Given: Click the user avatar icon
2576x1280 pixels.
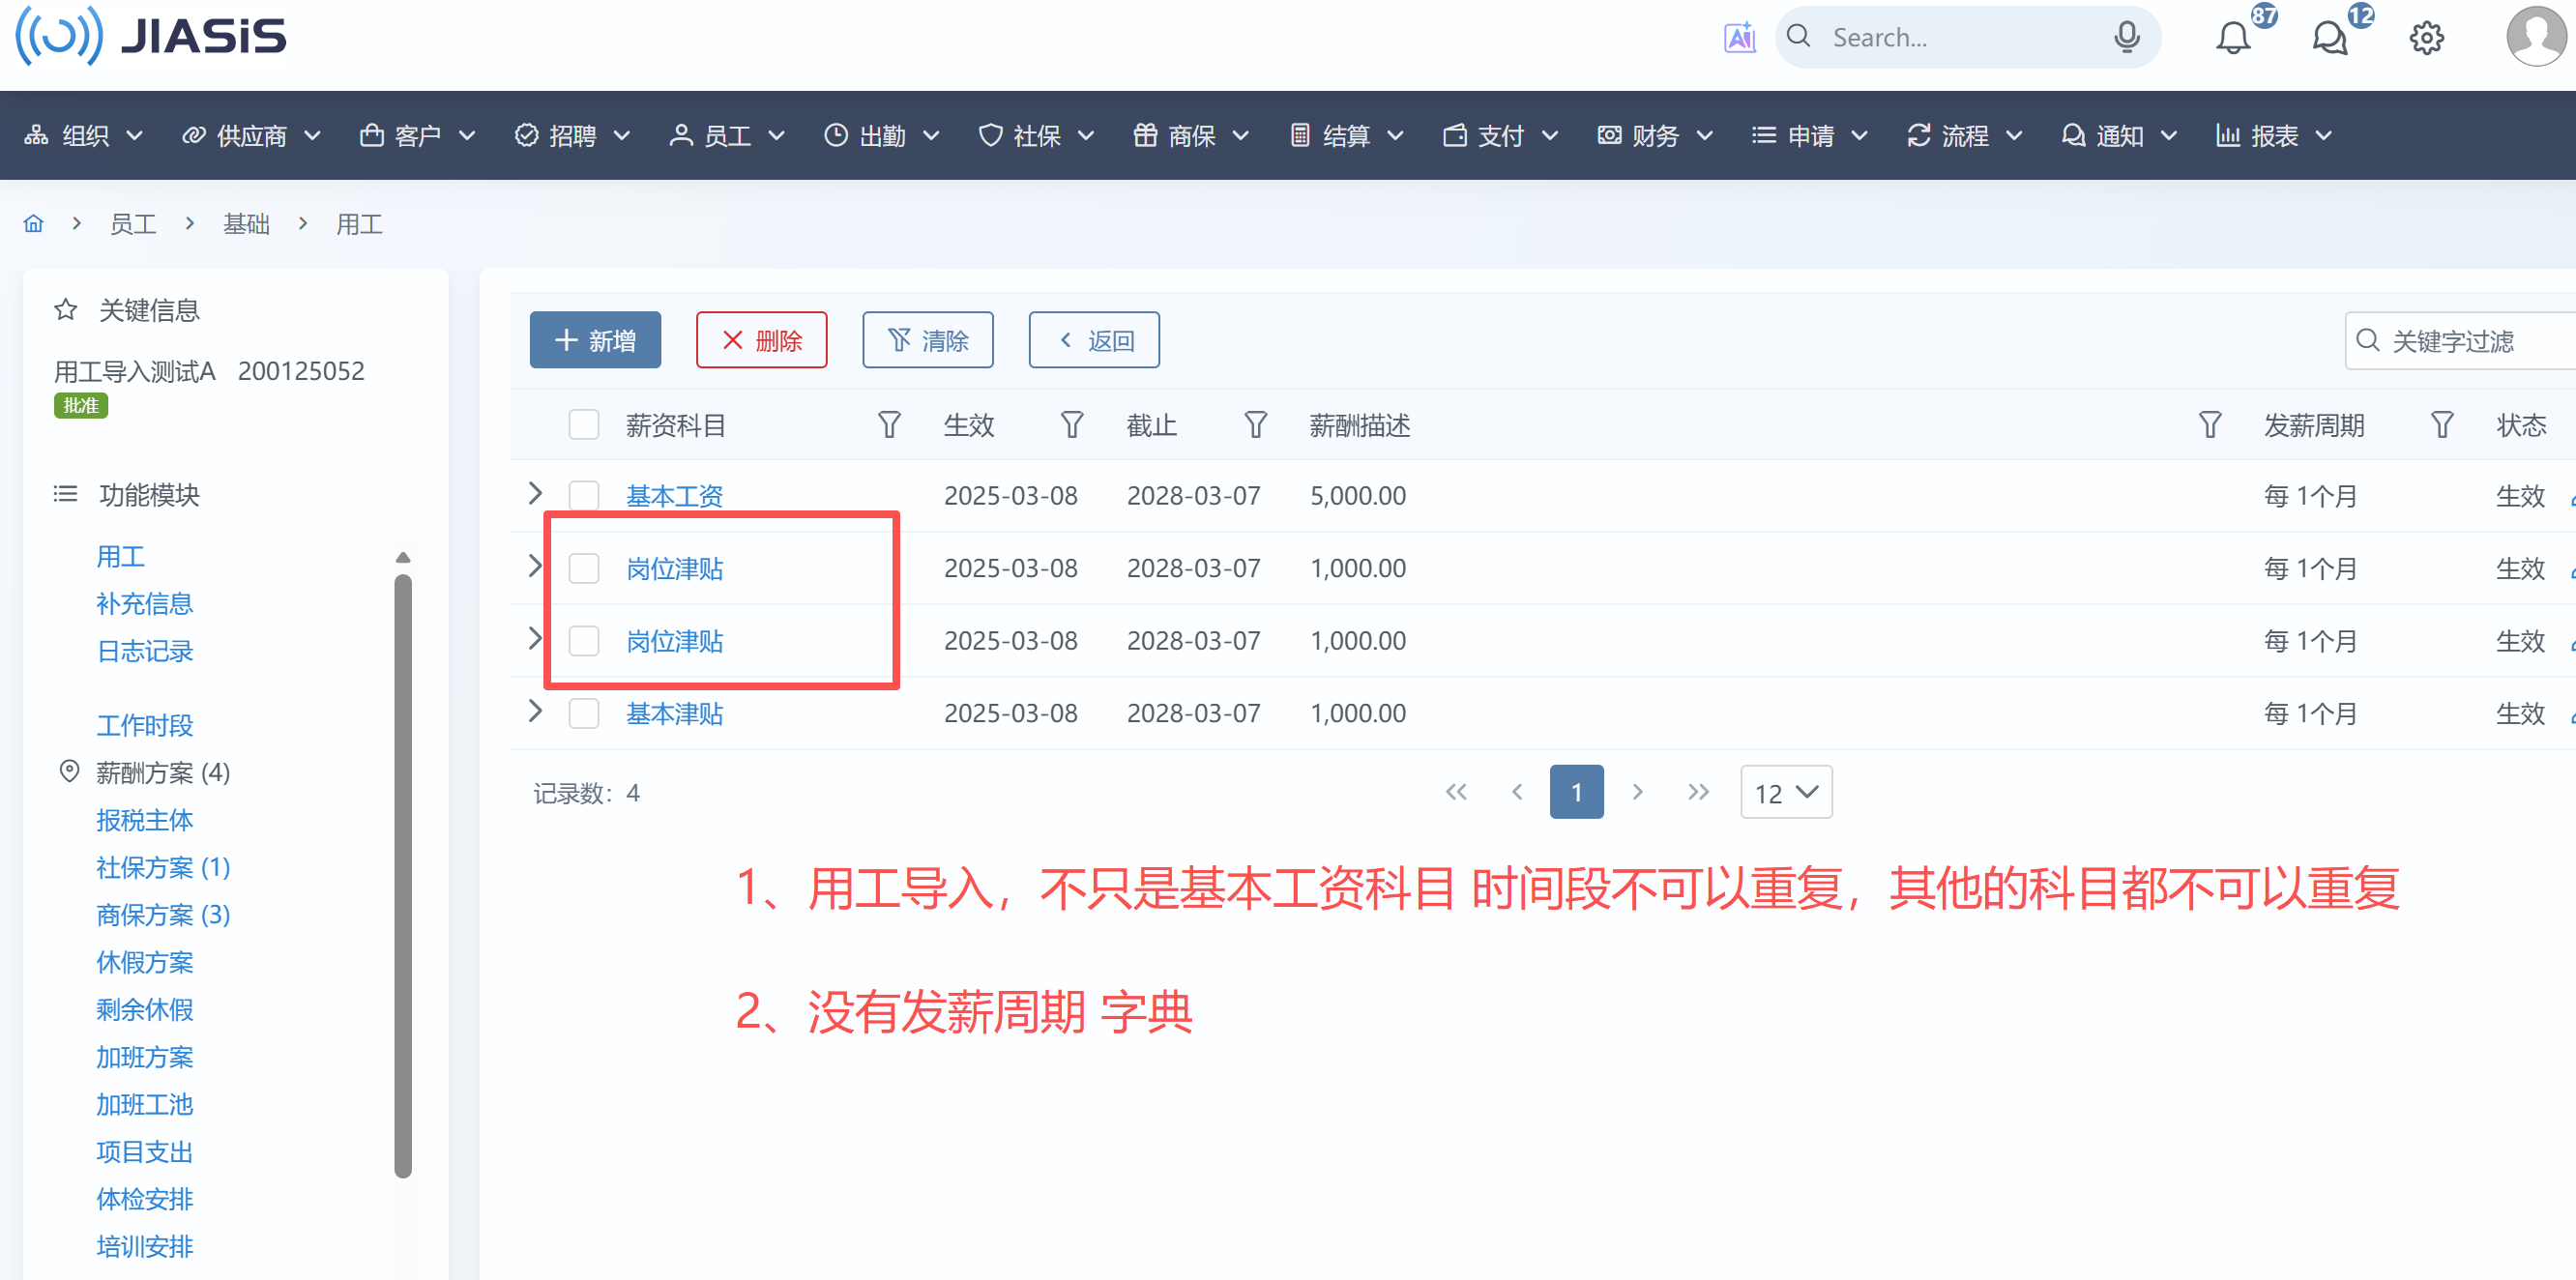Looking at the screenshot, I should [x=2536, y=36].
